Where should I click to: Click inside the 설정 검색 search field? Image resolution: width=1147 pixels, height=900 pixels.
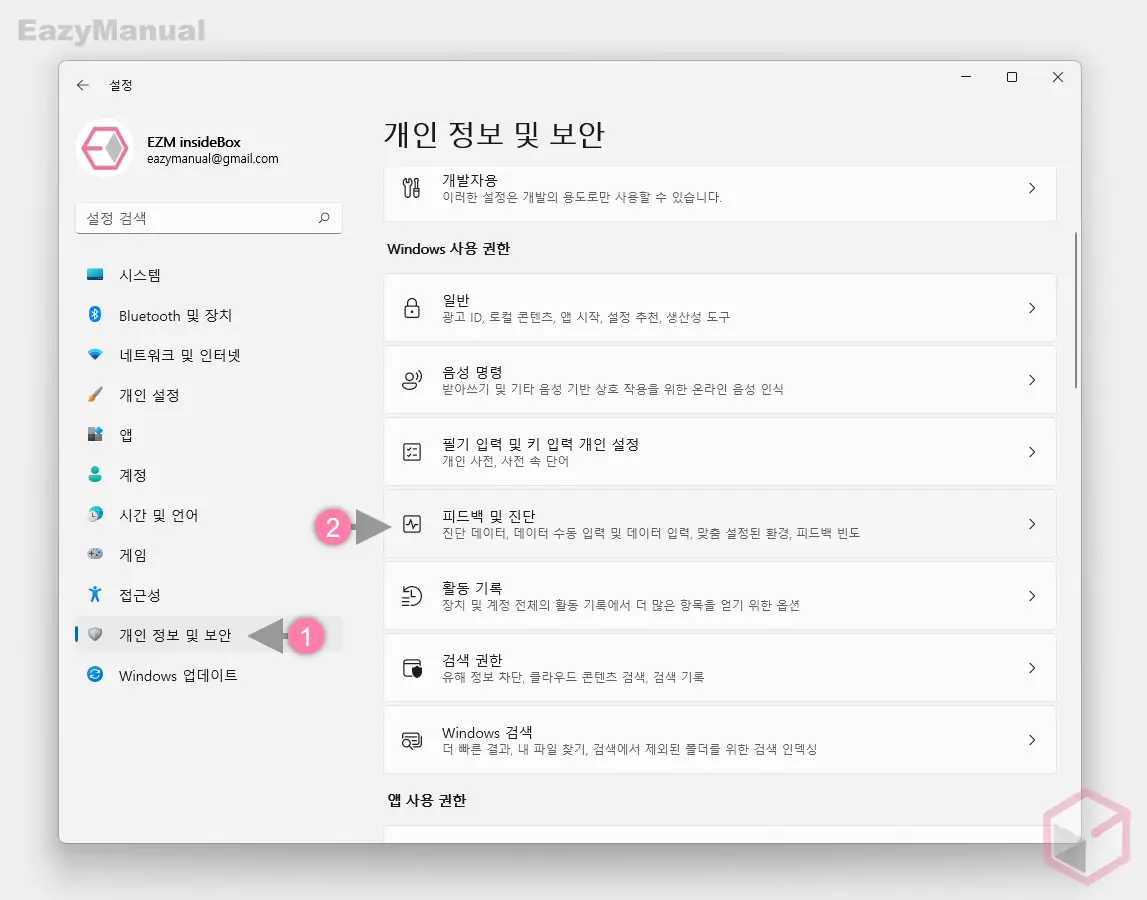click(200, 218)
